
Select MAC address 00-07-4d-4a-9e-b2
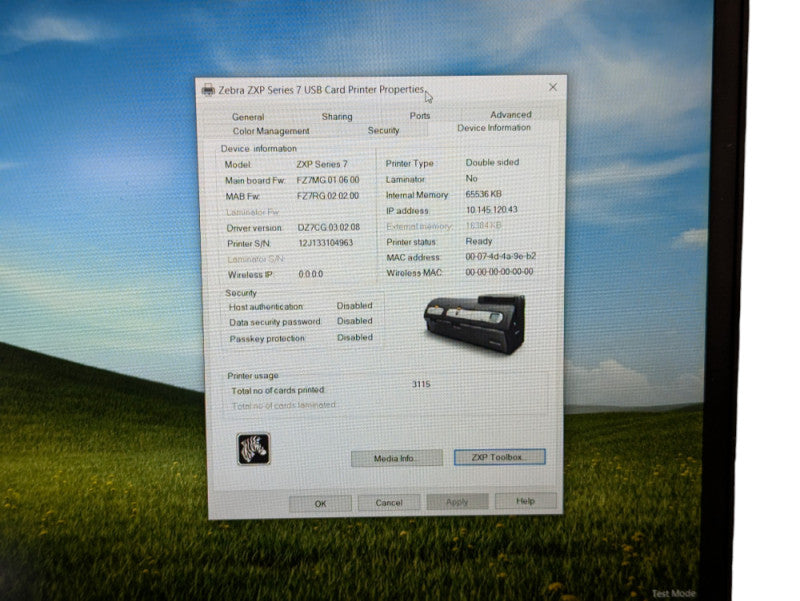click(x=501, y=256)
